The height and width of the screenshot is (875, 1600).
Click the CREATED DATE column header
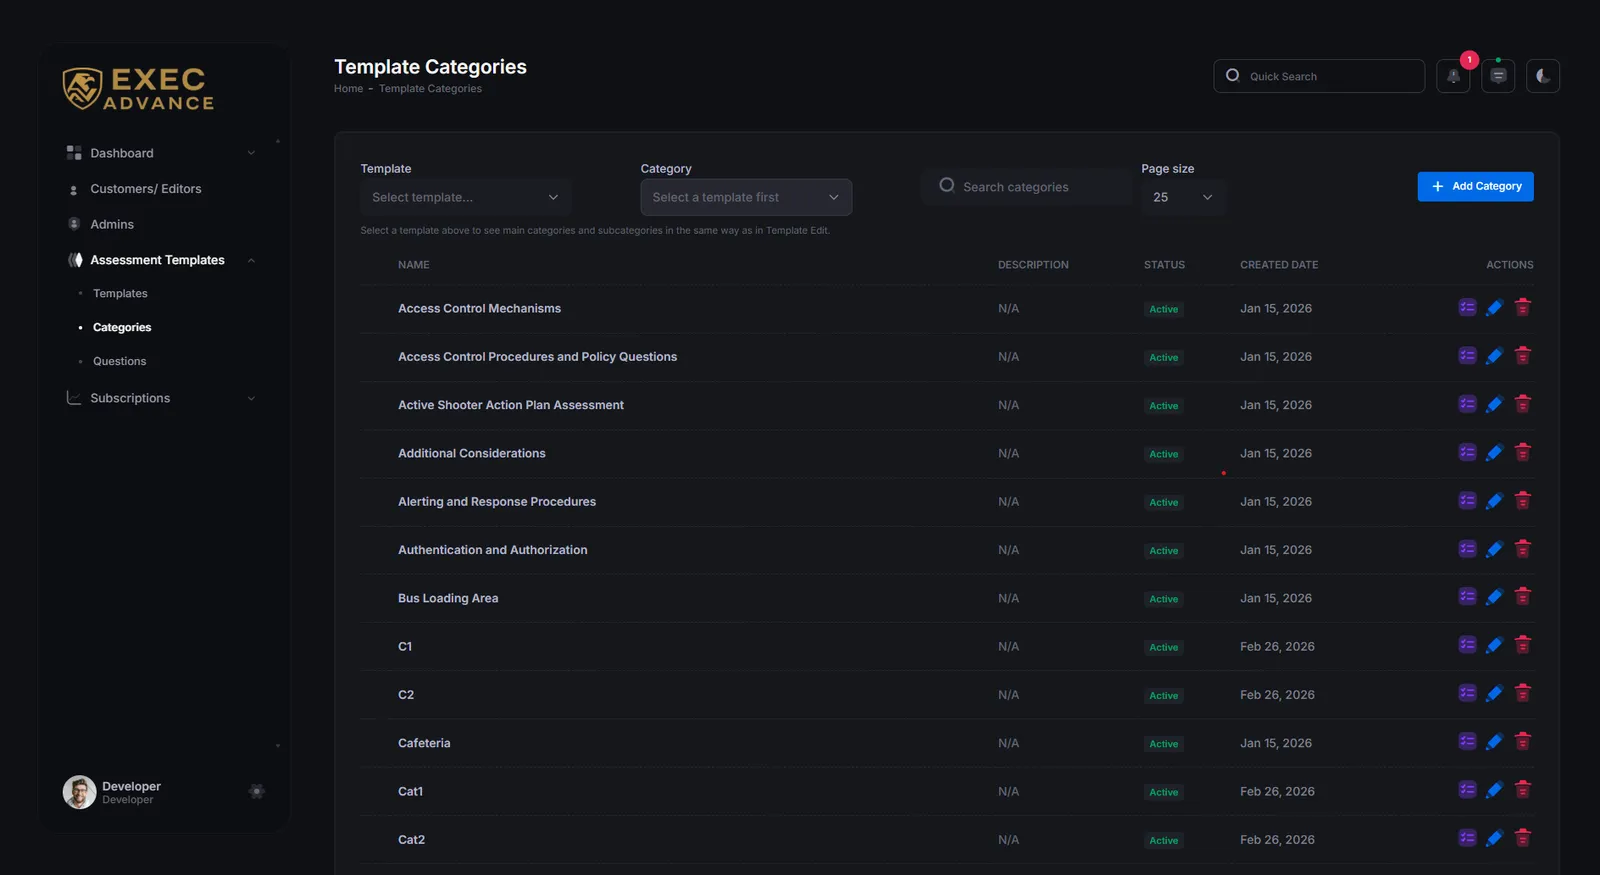coord(1279,265)
